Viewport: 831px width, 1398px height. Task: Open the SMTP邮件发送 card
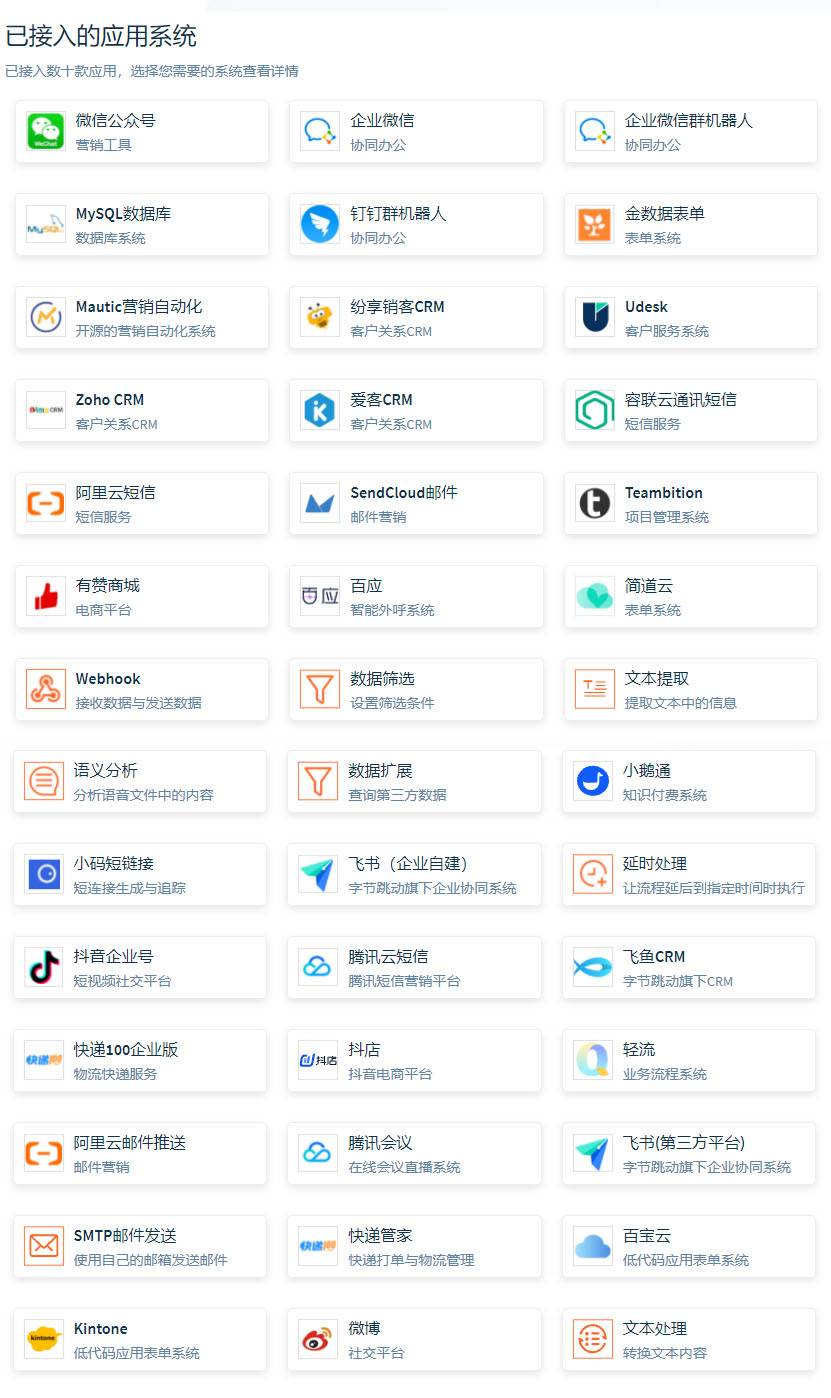tap(140, 1247)
